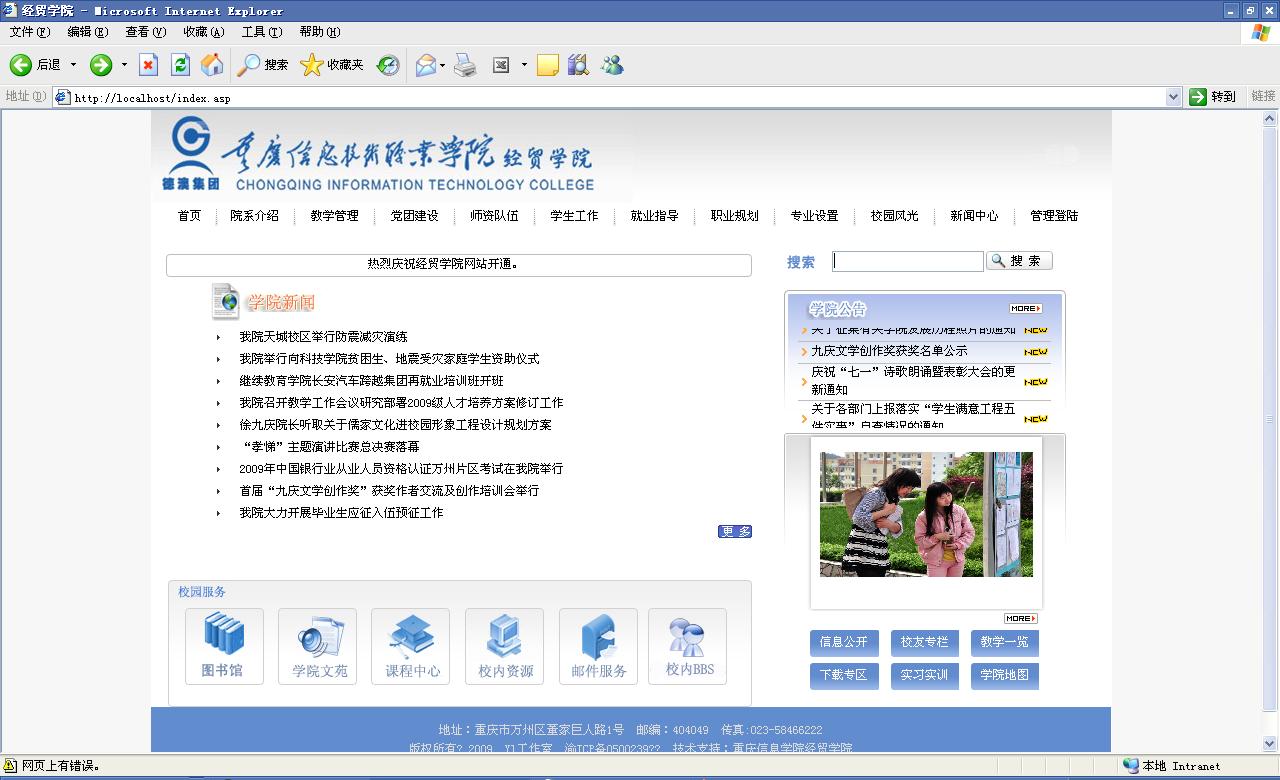The width and height of the screenshot is (1280, 780).
Task: Select the 就业指导 navigation tab
Action: pyautogui.click(x=654, y=216)
